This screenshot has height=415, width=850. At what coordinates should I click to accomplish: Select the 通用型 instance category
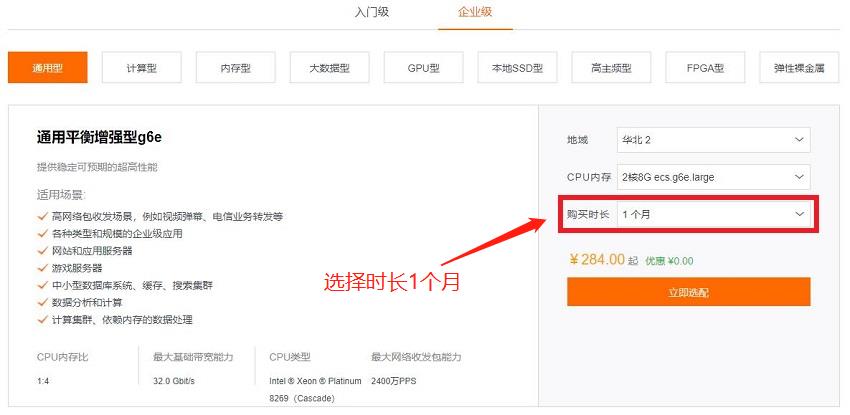(48, 68)
